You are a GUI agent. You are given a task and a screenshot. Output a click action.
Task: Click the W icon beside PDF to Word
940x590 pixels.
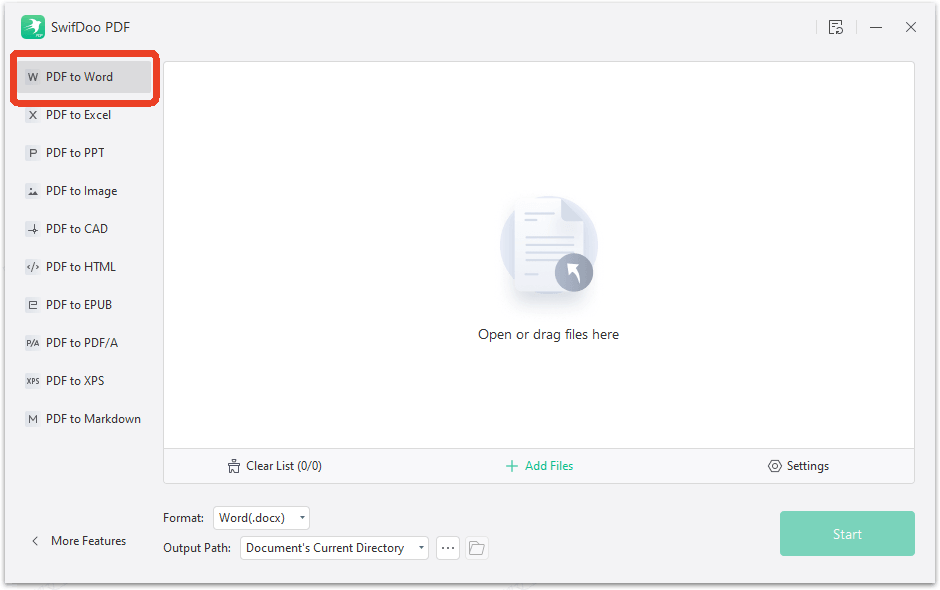click(33, 77)
